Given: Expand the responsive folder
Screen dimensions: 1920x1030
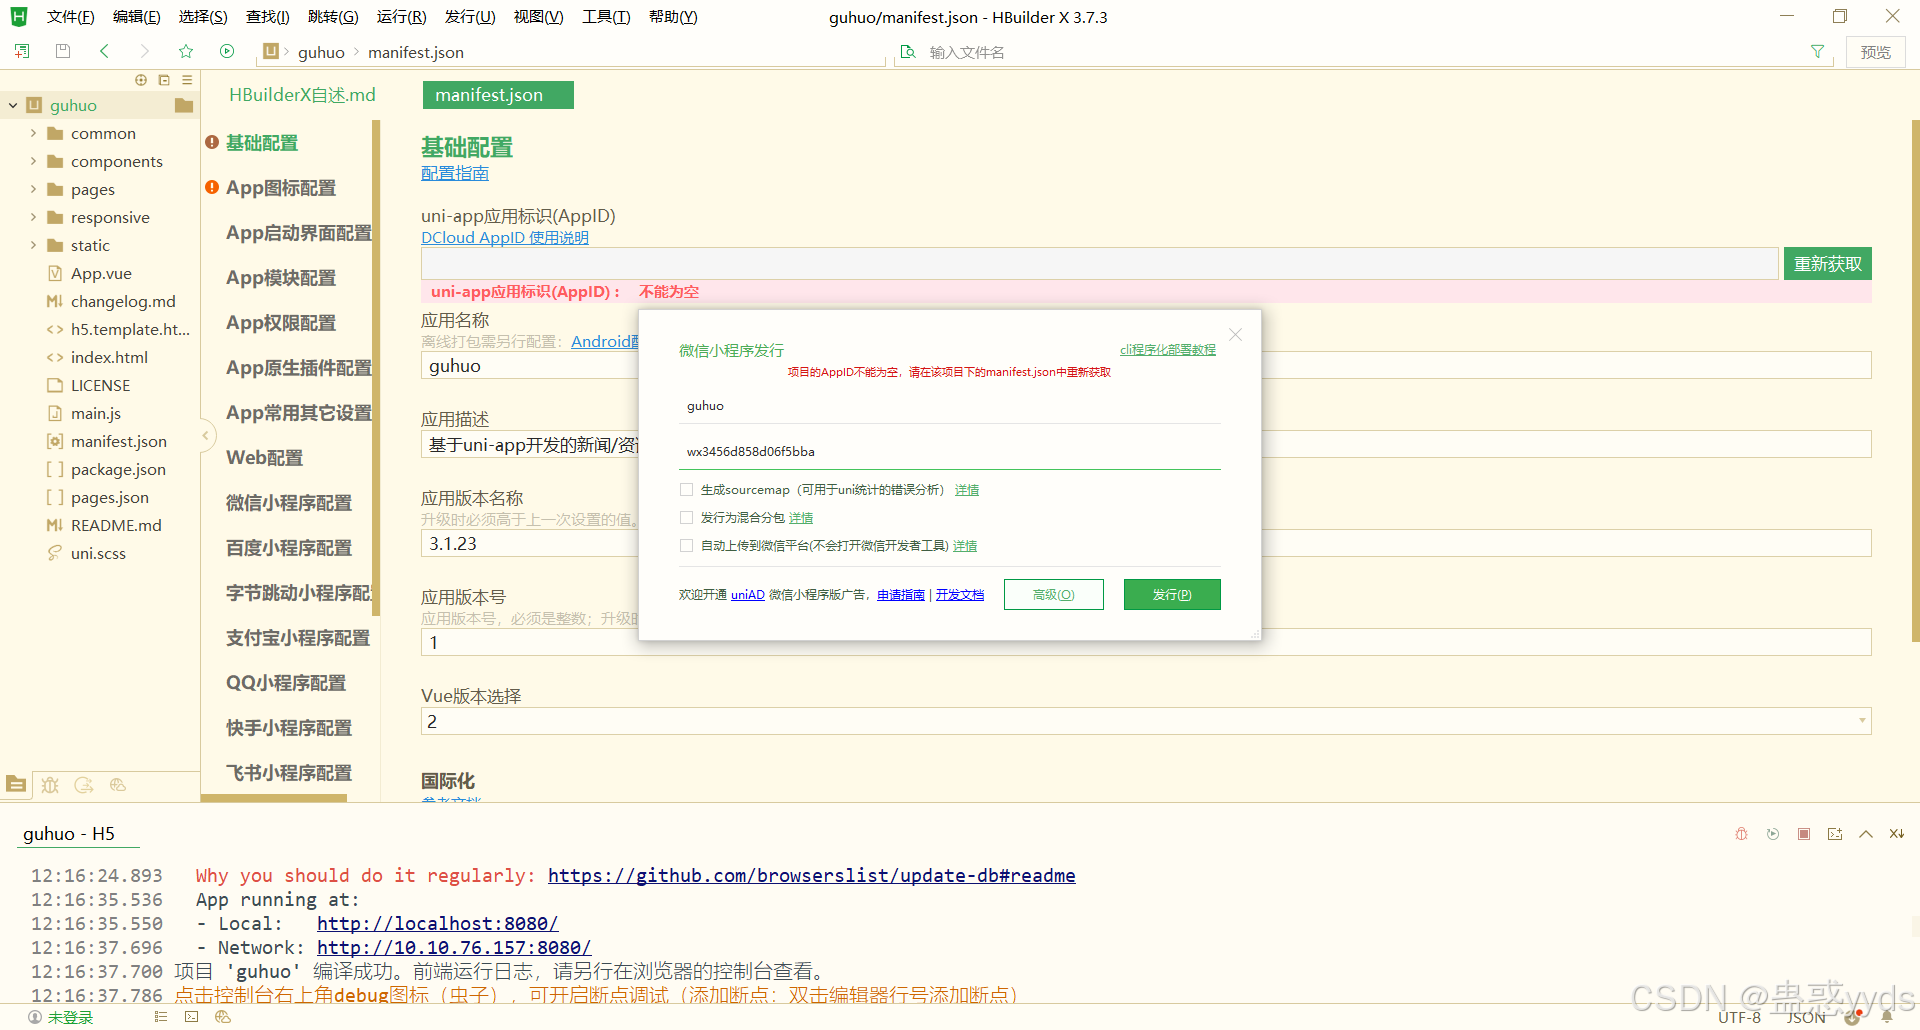Looking at the screenshot, I should click(33, 217).
